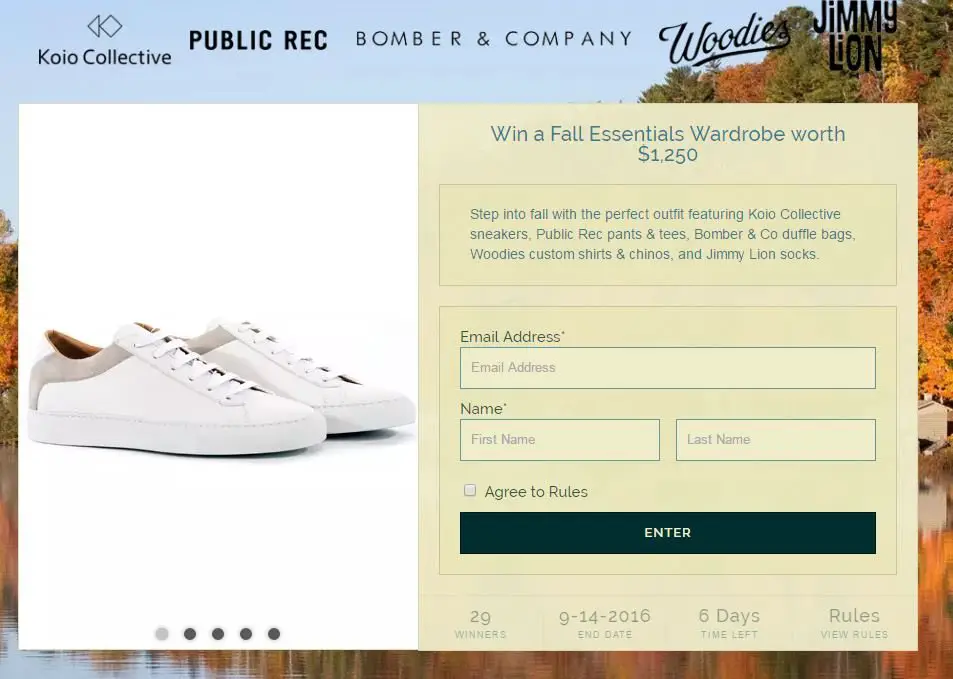Viewport: 953px width, 679px height.
Task: Select the second carousel navigation dot
Action: point(190,633)
